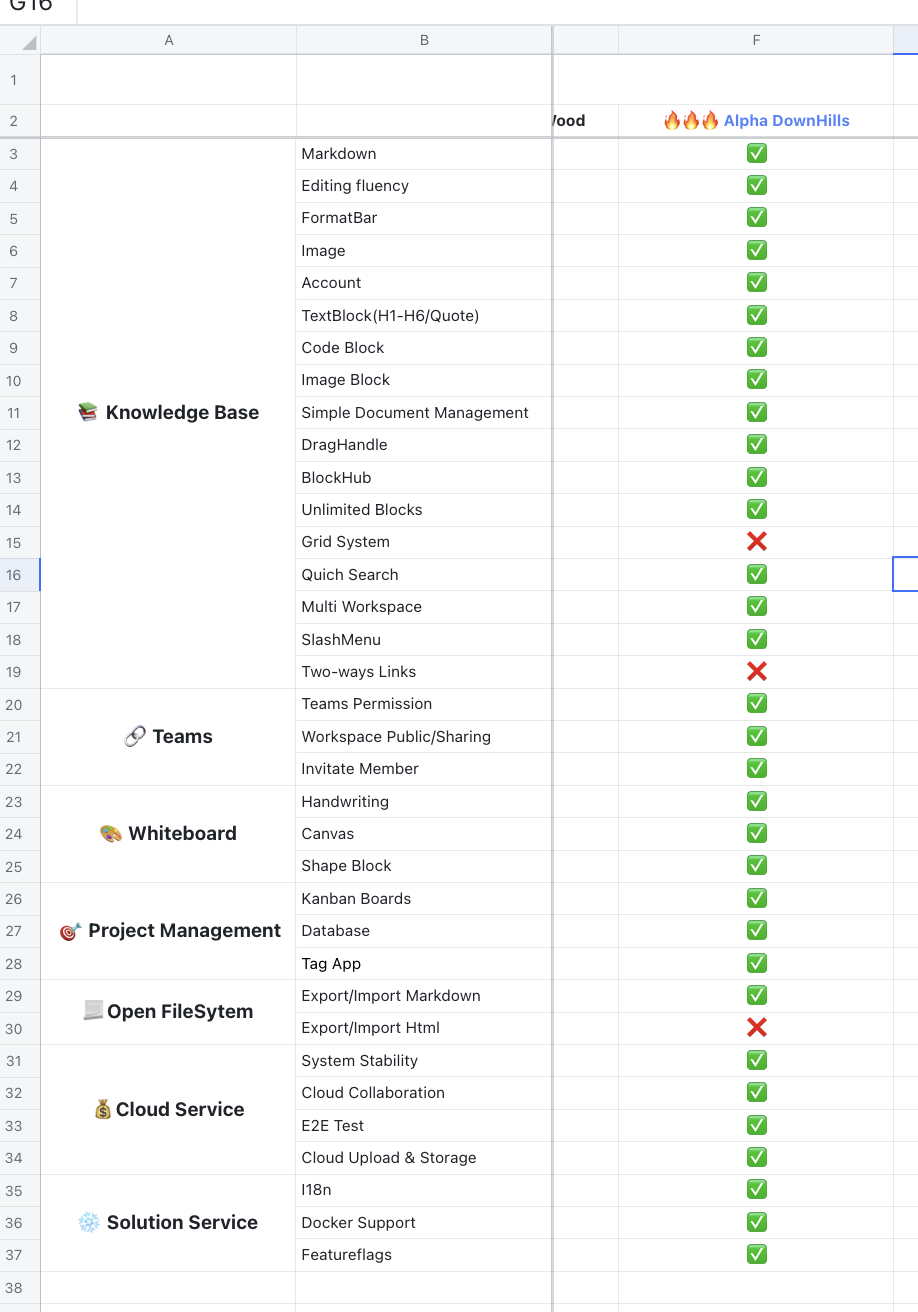Select the Teams category cell
This screenshot has height=1312, width=918.
tap(168, 736)
